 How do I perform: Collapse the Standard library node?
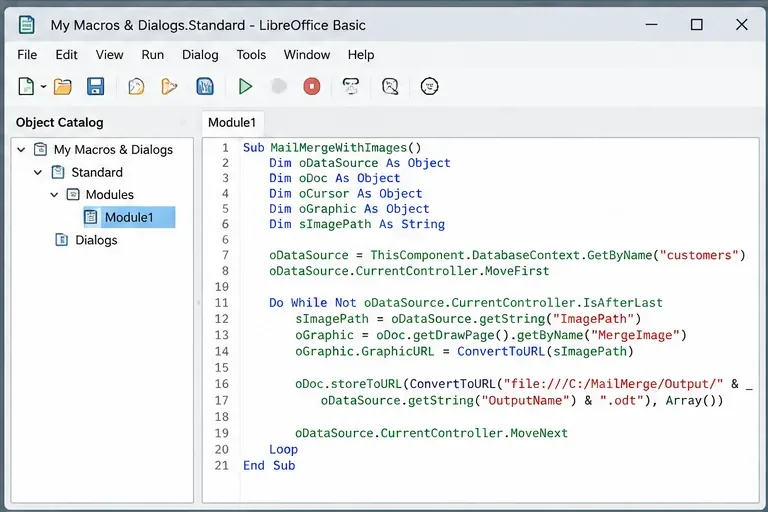38,172
